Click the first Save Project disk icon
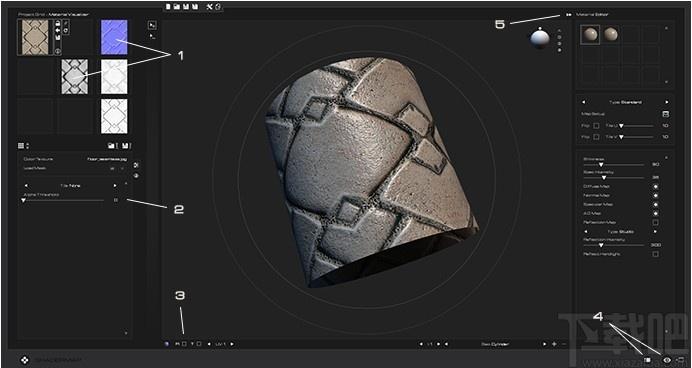 tap(186, 7)
